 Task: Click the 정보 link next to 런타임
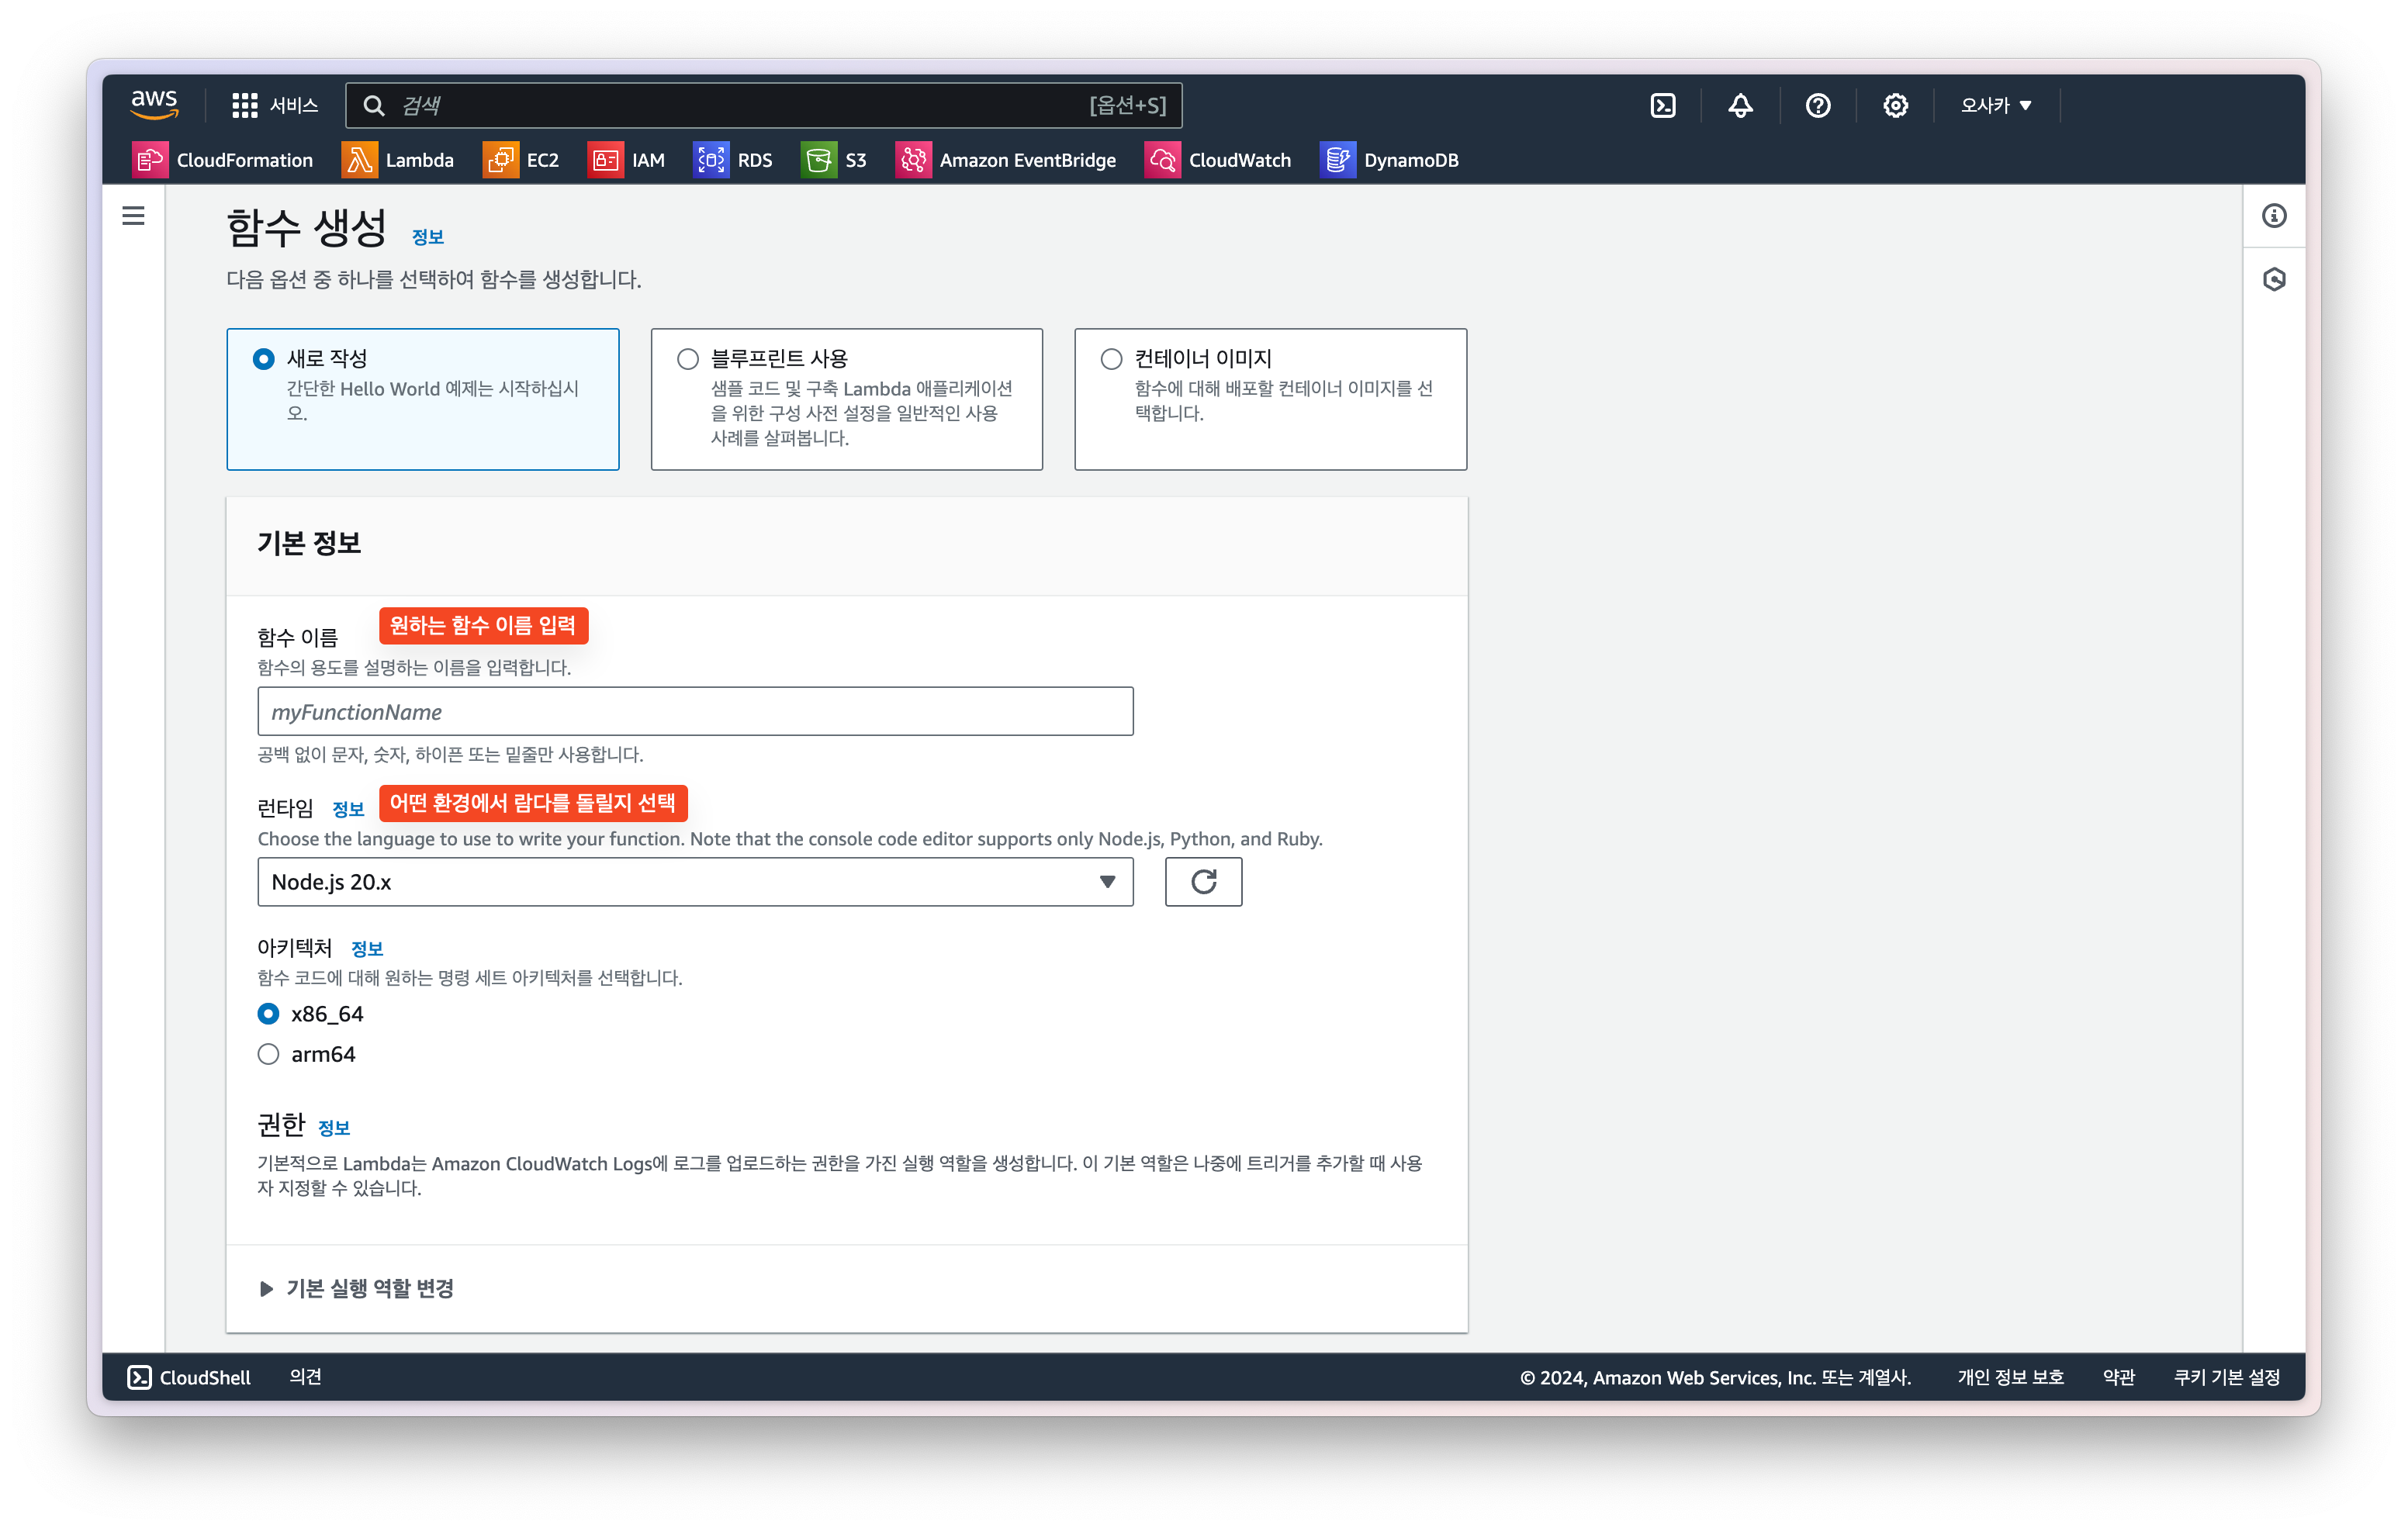tap(347, 809)
